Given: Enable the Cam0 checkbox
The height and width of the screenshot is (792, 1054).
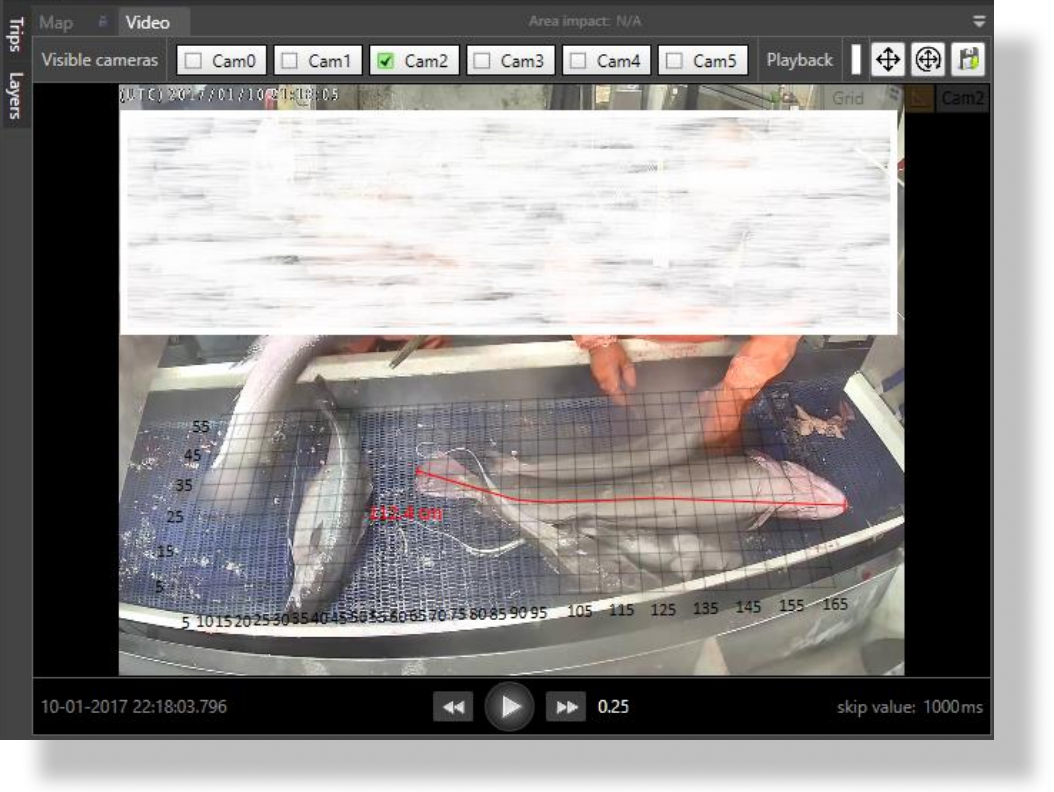Looking at the screenshot, I should click(195, 61).
